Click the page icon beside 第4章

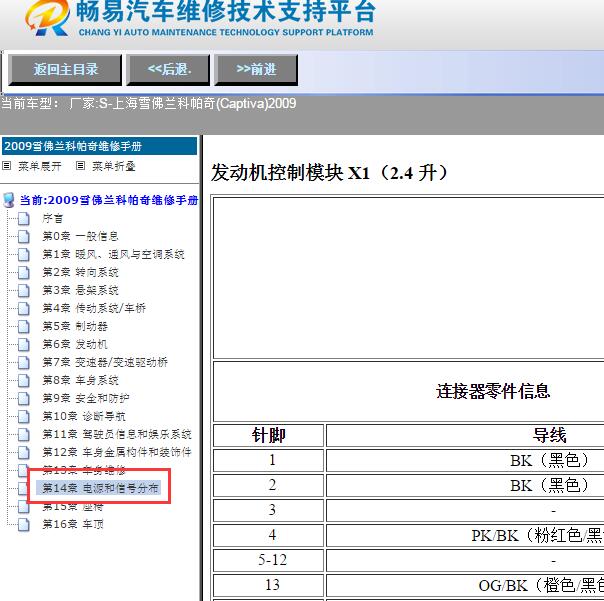tap(23, 308)
